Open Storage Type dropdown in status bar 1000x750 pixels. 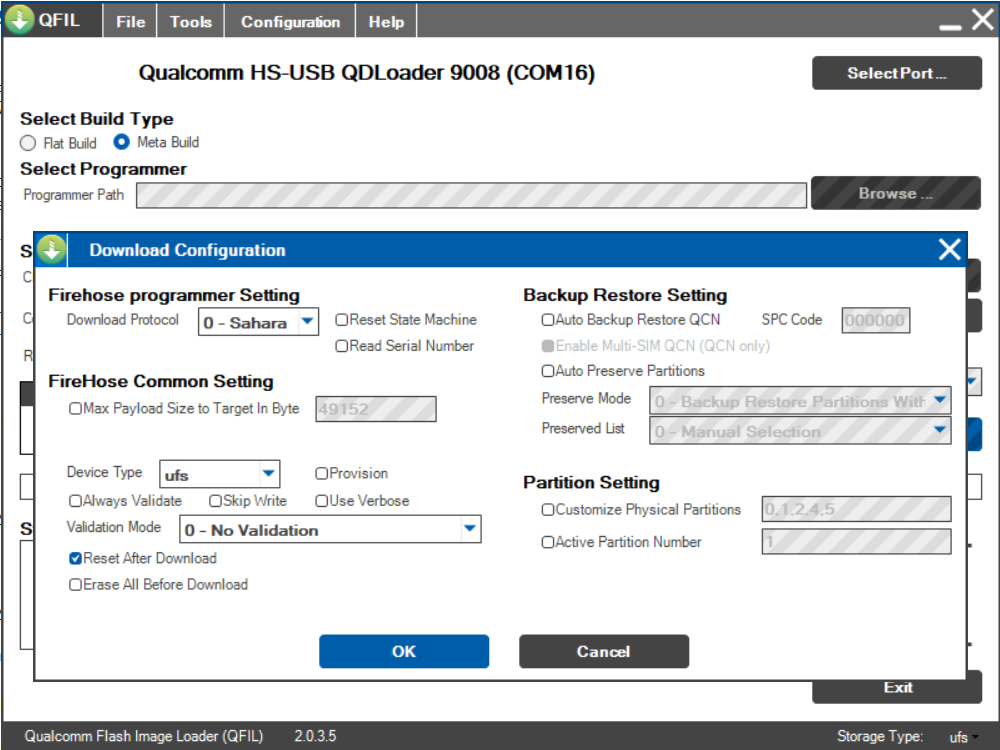coord(964,737)
